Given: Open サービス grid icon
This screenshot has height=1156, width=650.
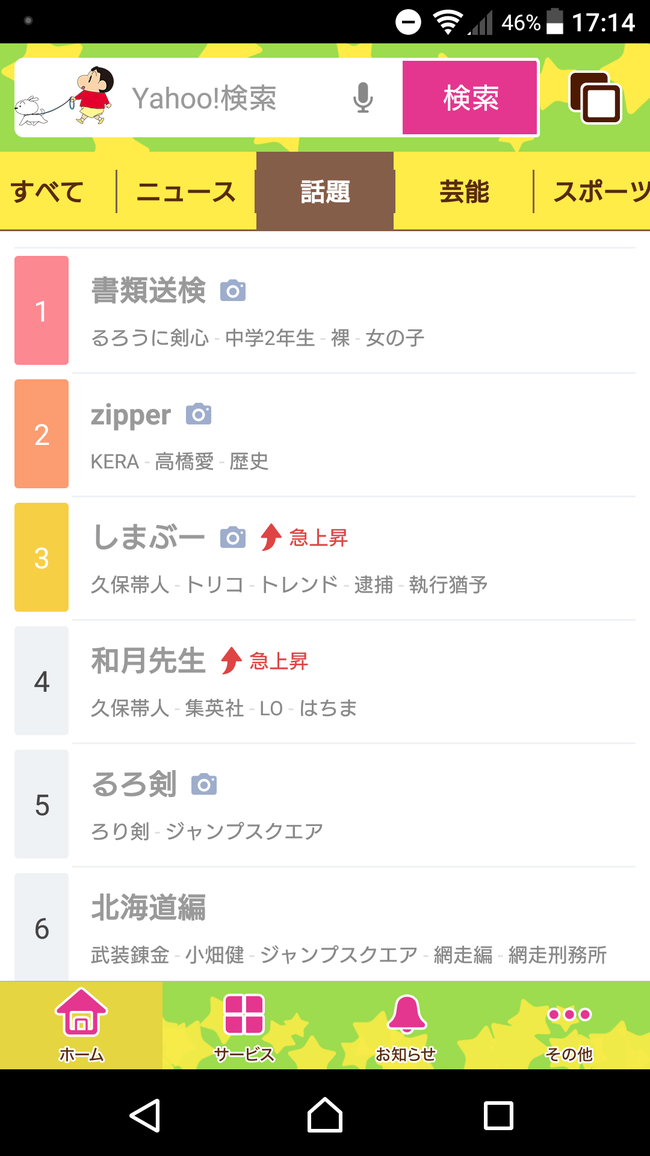Looking at the screenshot, I should 244,1026.
